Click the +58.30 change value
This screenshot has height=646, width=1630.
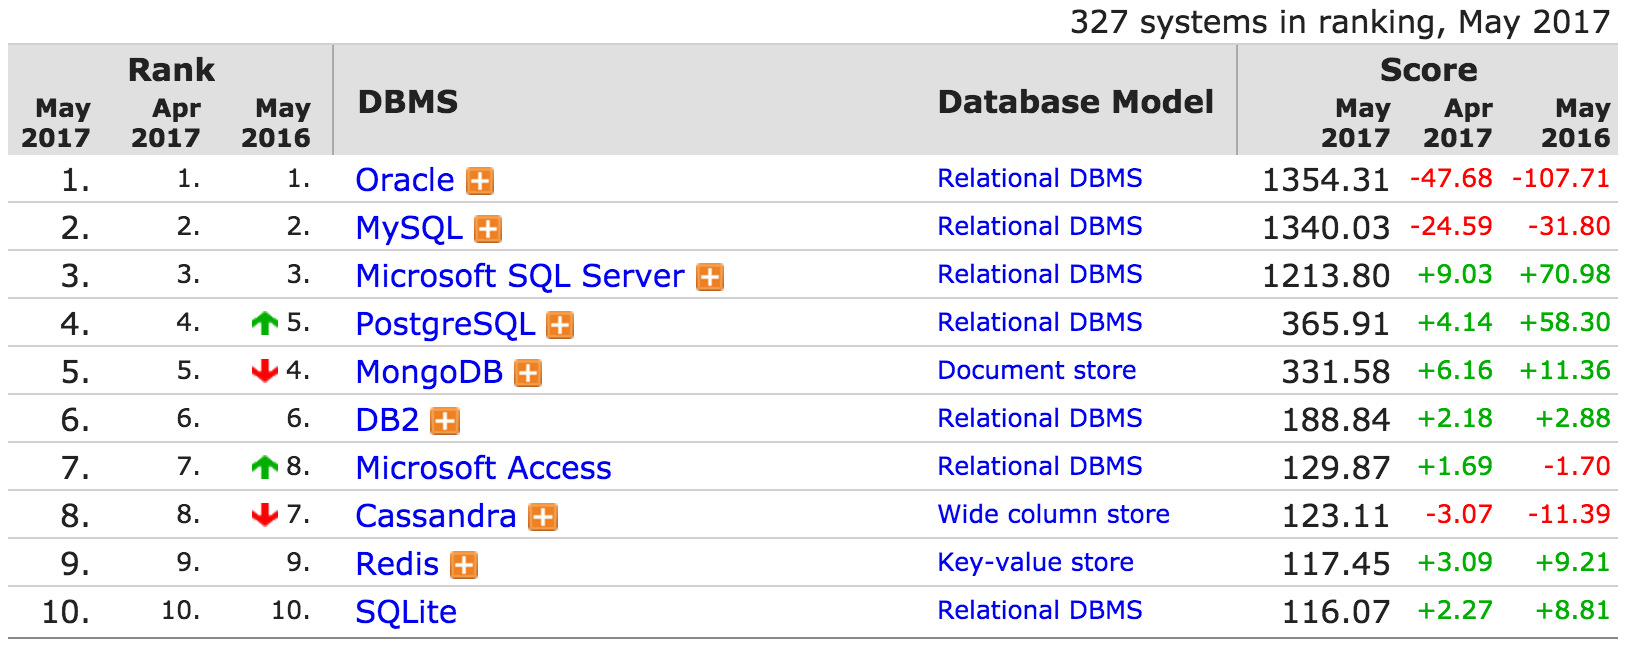1565,322
